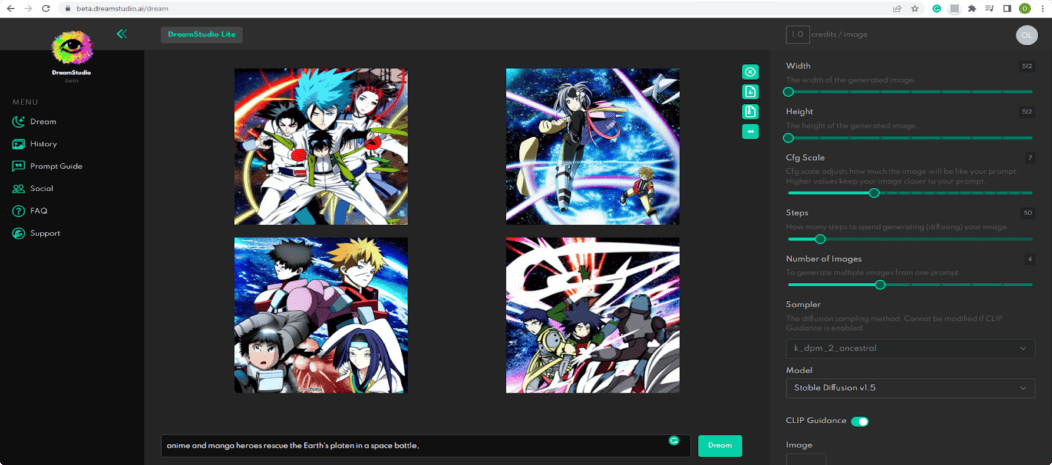
Task: Click the Steps value 50 badge
Action: tap(1027, 213)
